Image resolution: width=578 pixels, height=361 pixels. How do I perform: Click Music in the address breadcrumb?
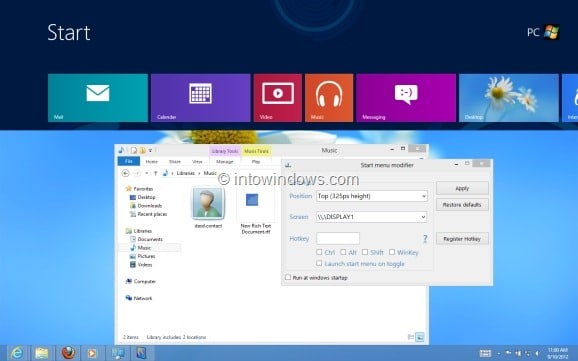(x=210, y=173)
